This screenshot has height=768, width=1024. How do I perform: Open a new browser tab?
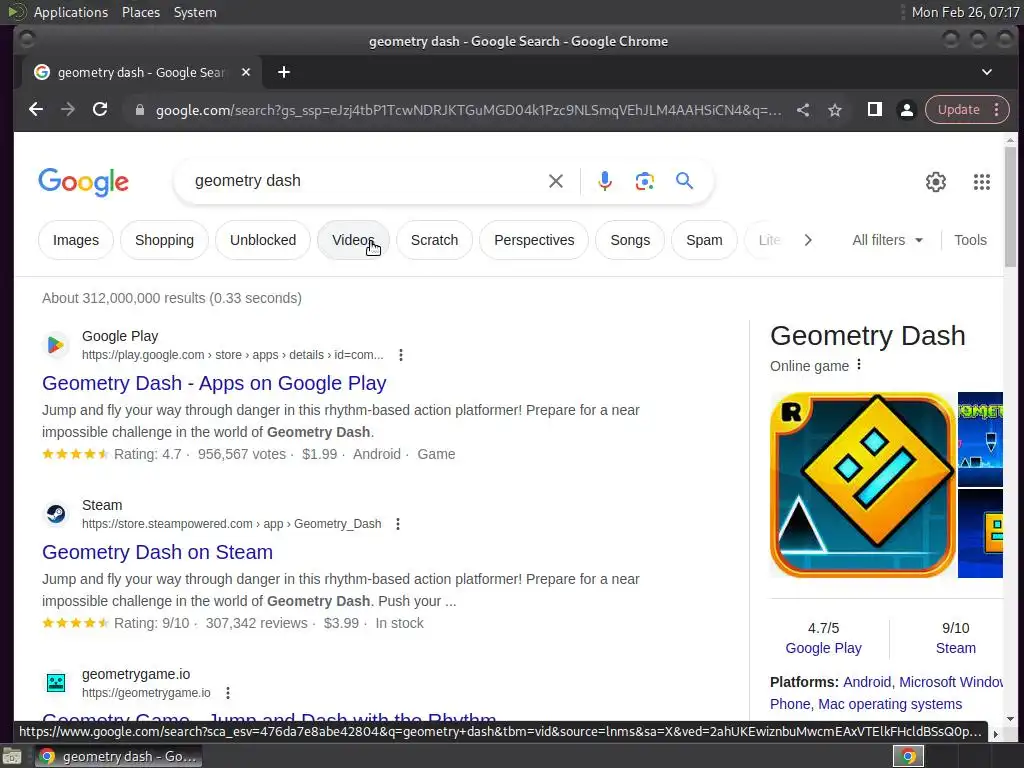(283, 72)
